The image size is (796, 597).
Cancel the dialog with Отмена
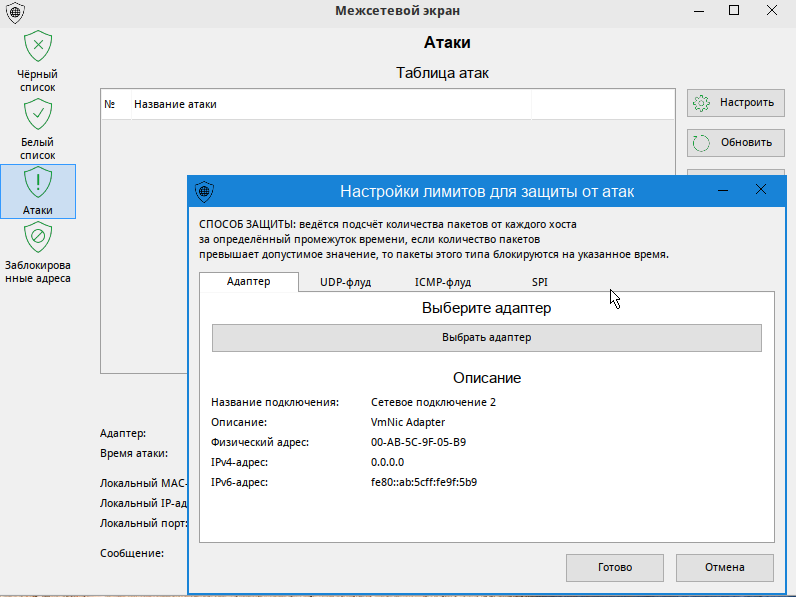[x=724, y=568]
